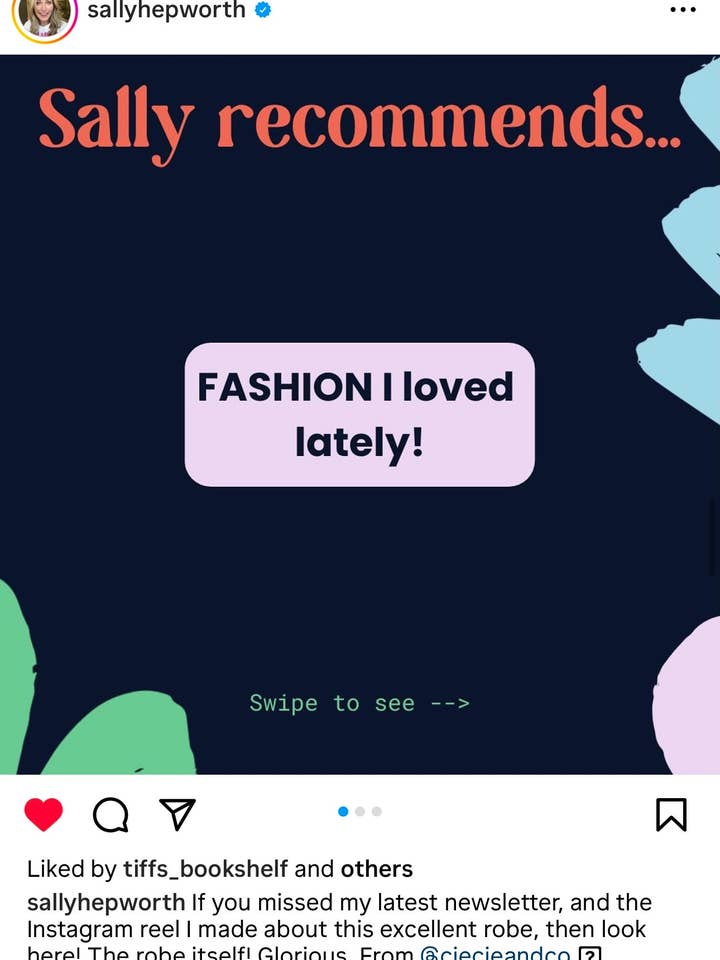The image size is (720, 960).
Task: Open the three-dot more options menu
Action: (683, 9)
